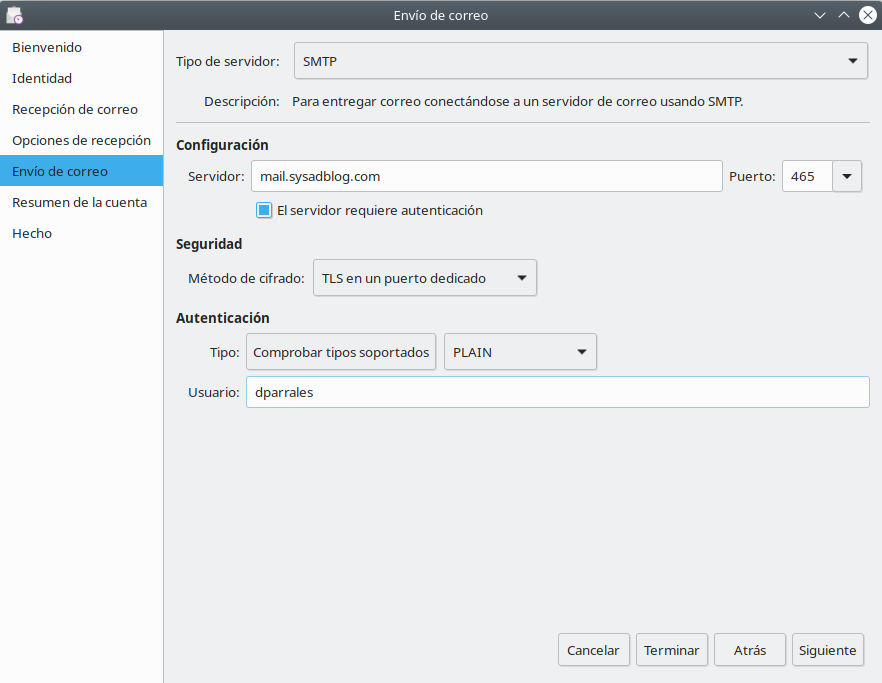Click into the Puerto number field

coord(807,176)
